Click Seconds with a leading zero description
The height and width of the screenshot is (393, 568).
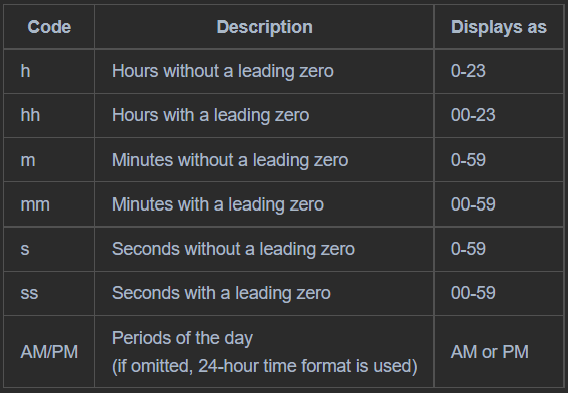click(221, 293)
